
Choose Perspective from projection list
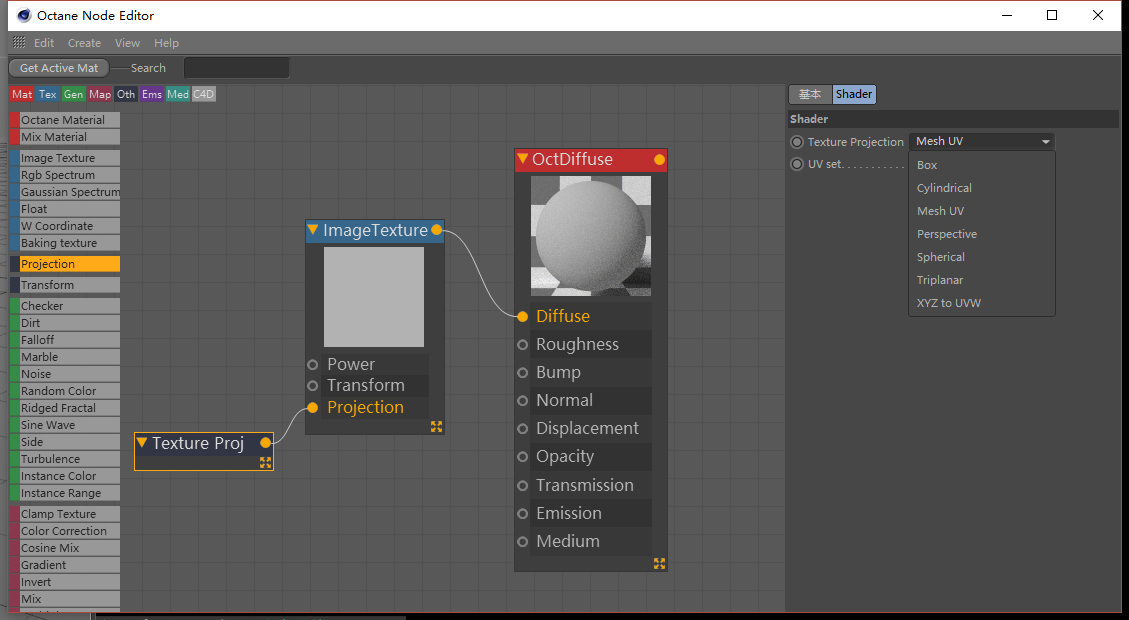(x=982, y=234)
